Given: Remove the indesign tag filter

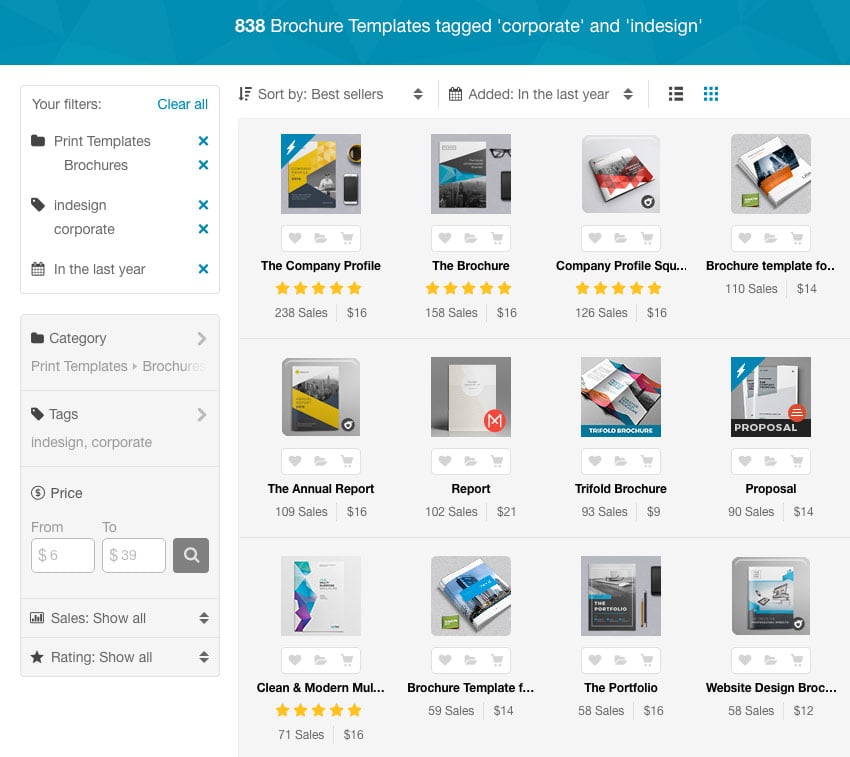Looking at the screenshot, I should click(203, 205).
